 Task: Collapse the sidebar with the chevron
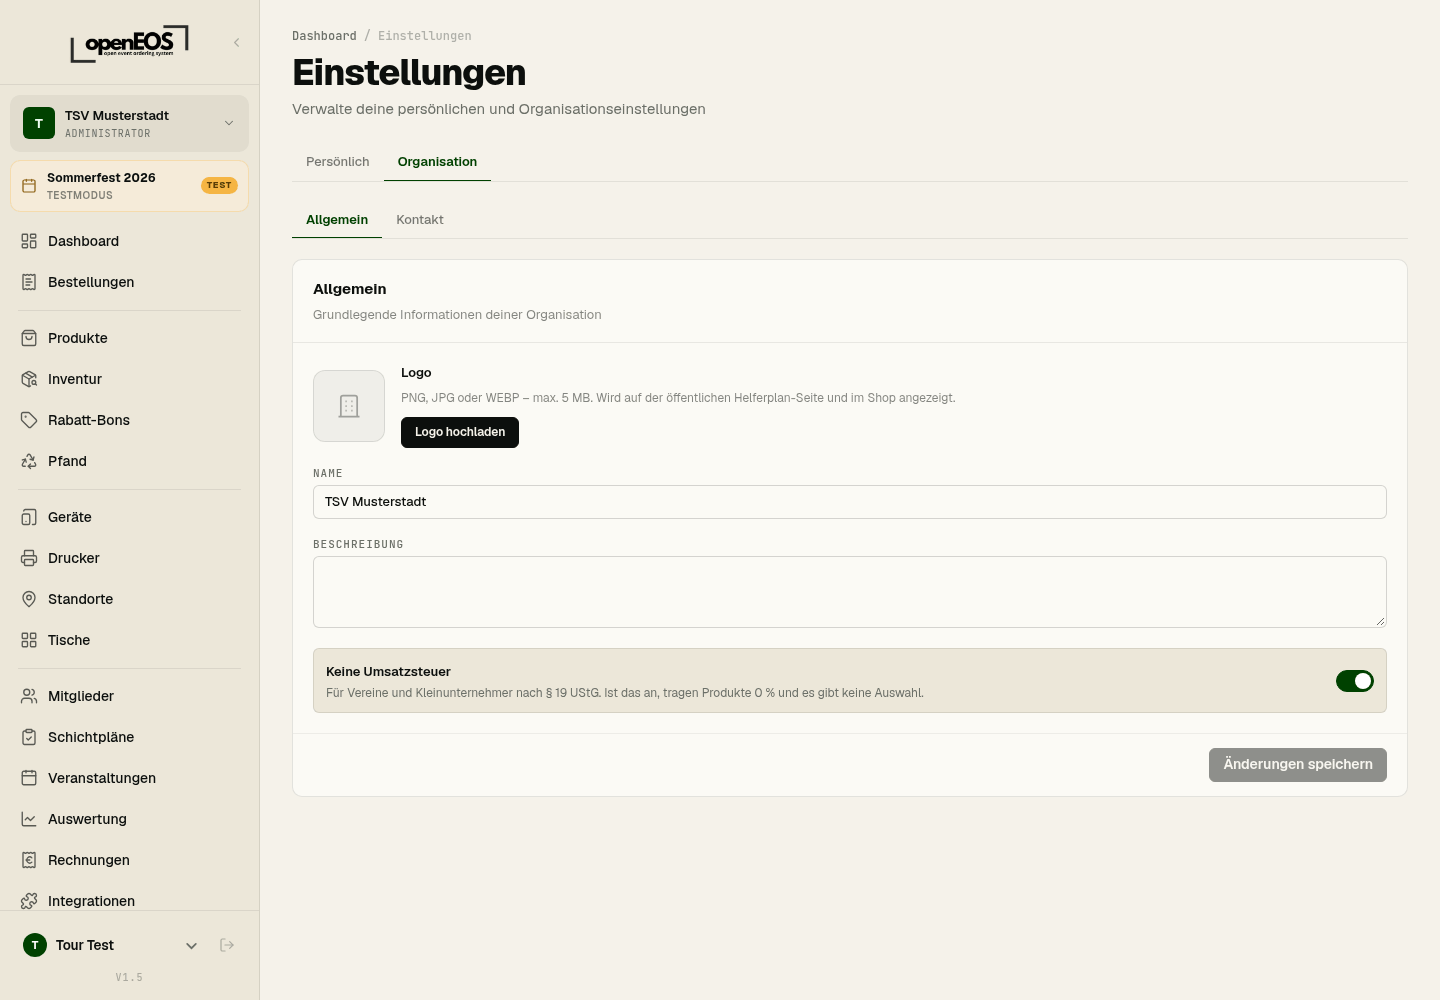click(237, 42)
